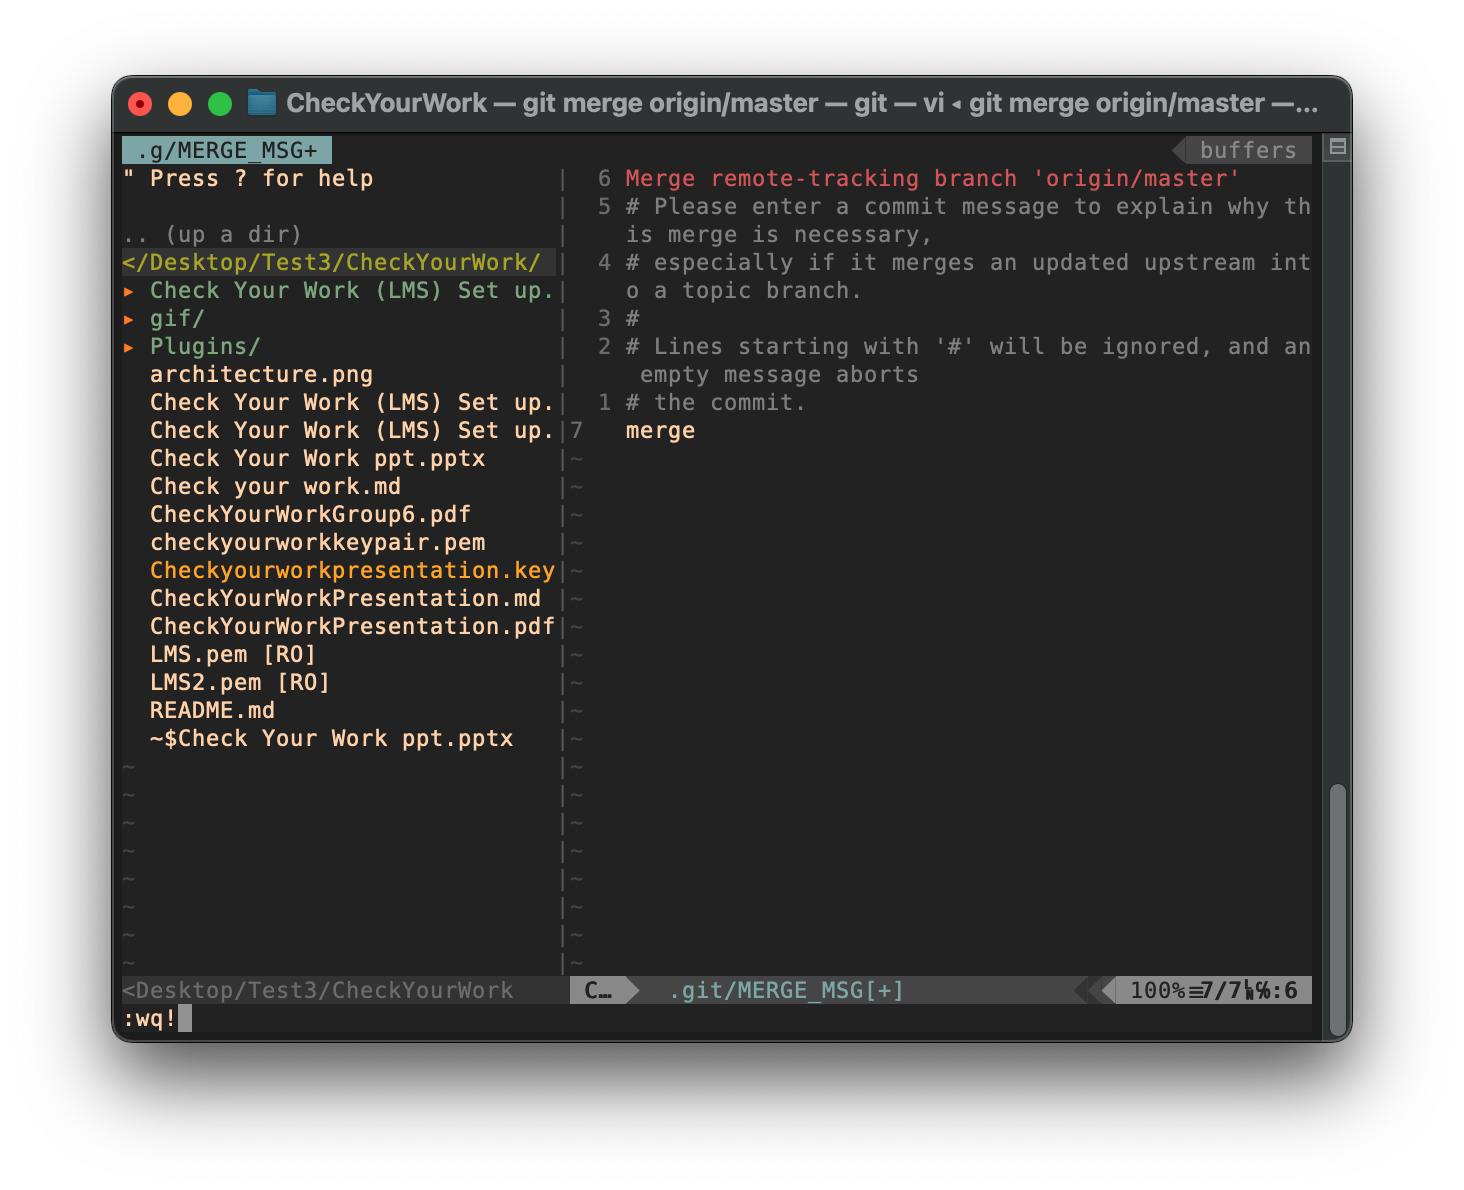
Task: Select LMS2.pem [RO] file
Action: 240,682
